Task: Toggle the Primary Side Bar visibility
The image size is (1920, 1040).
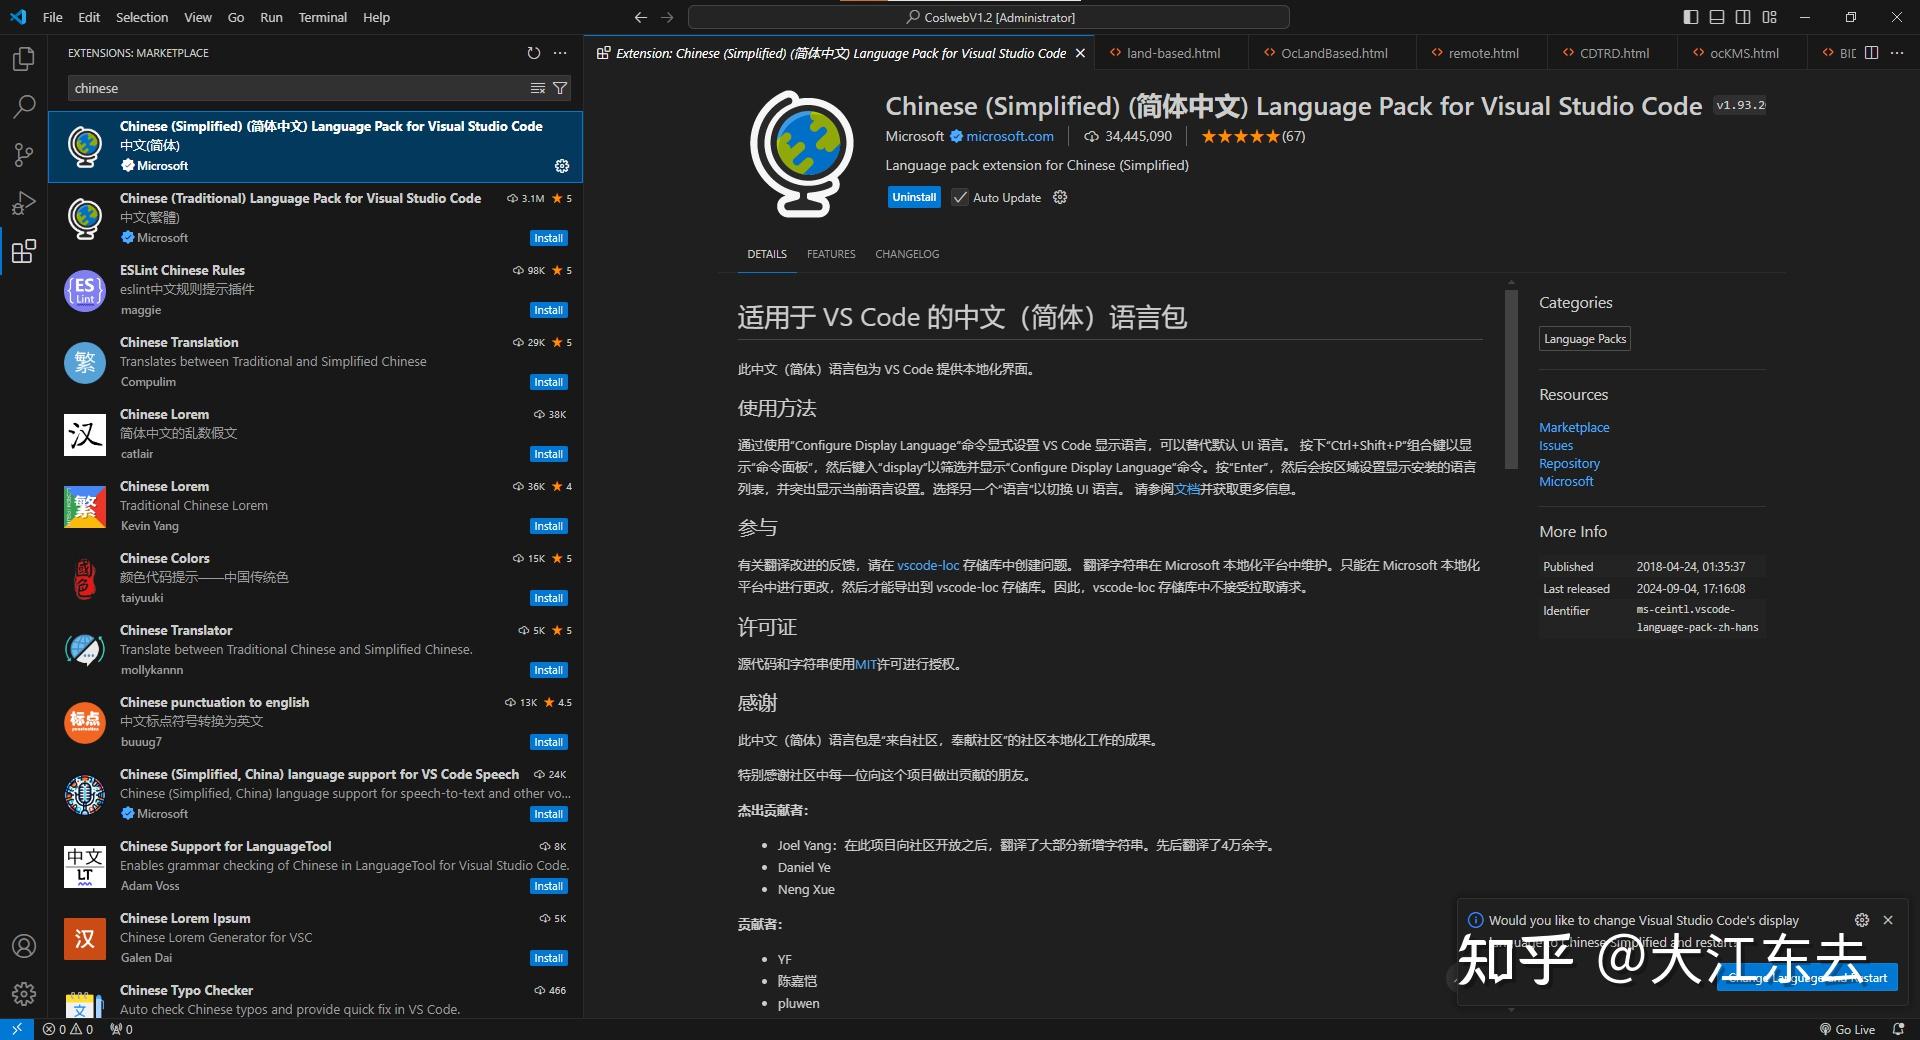Action: click(x=1689, y=17)
